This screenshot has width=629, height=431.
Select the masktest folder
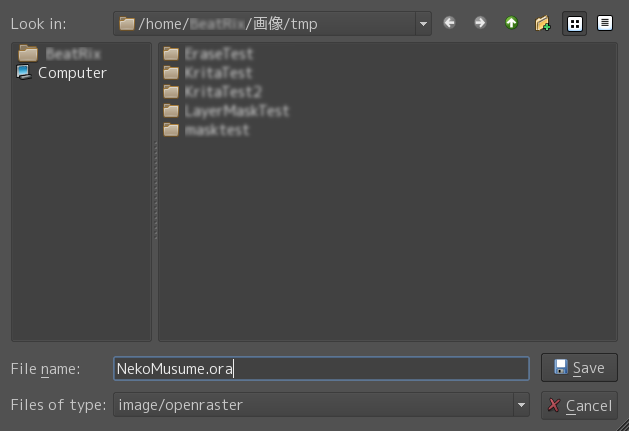pyautogui.click(x=216, y=130)
